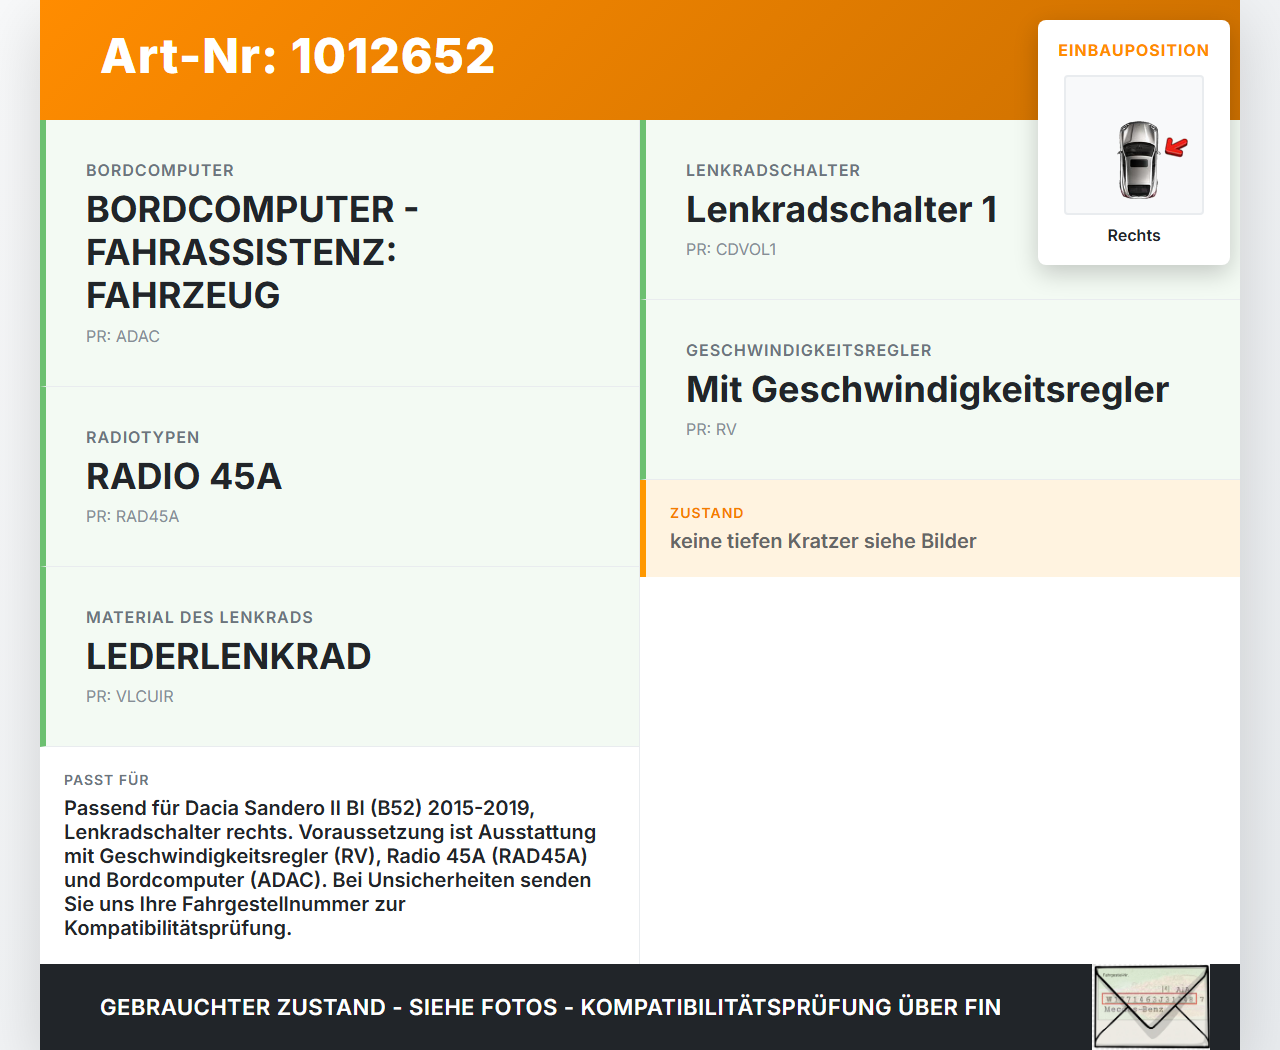Select the keine tiefen Kratzer siehe Bilder text

click(823, 541)
